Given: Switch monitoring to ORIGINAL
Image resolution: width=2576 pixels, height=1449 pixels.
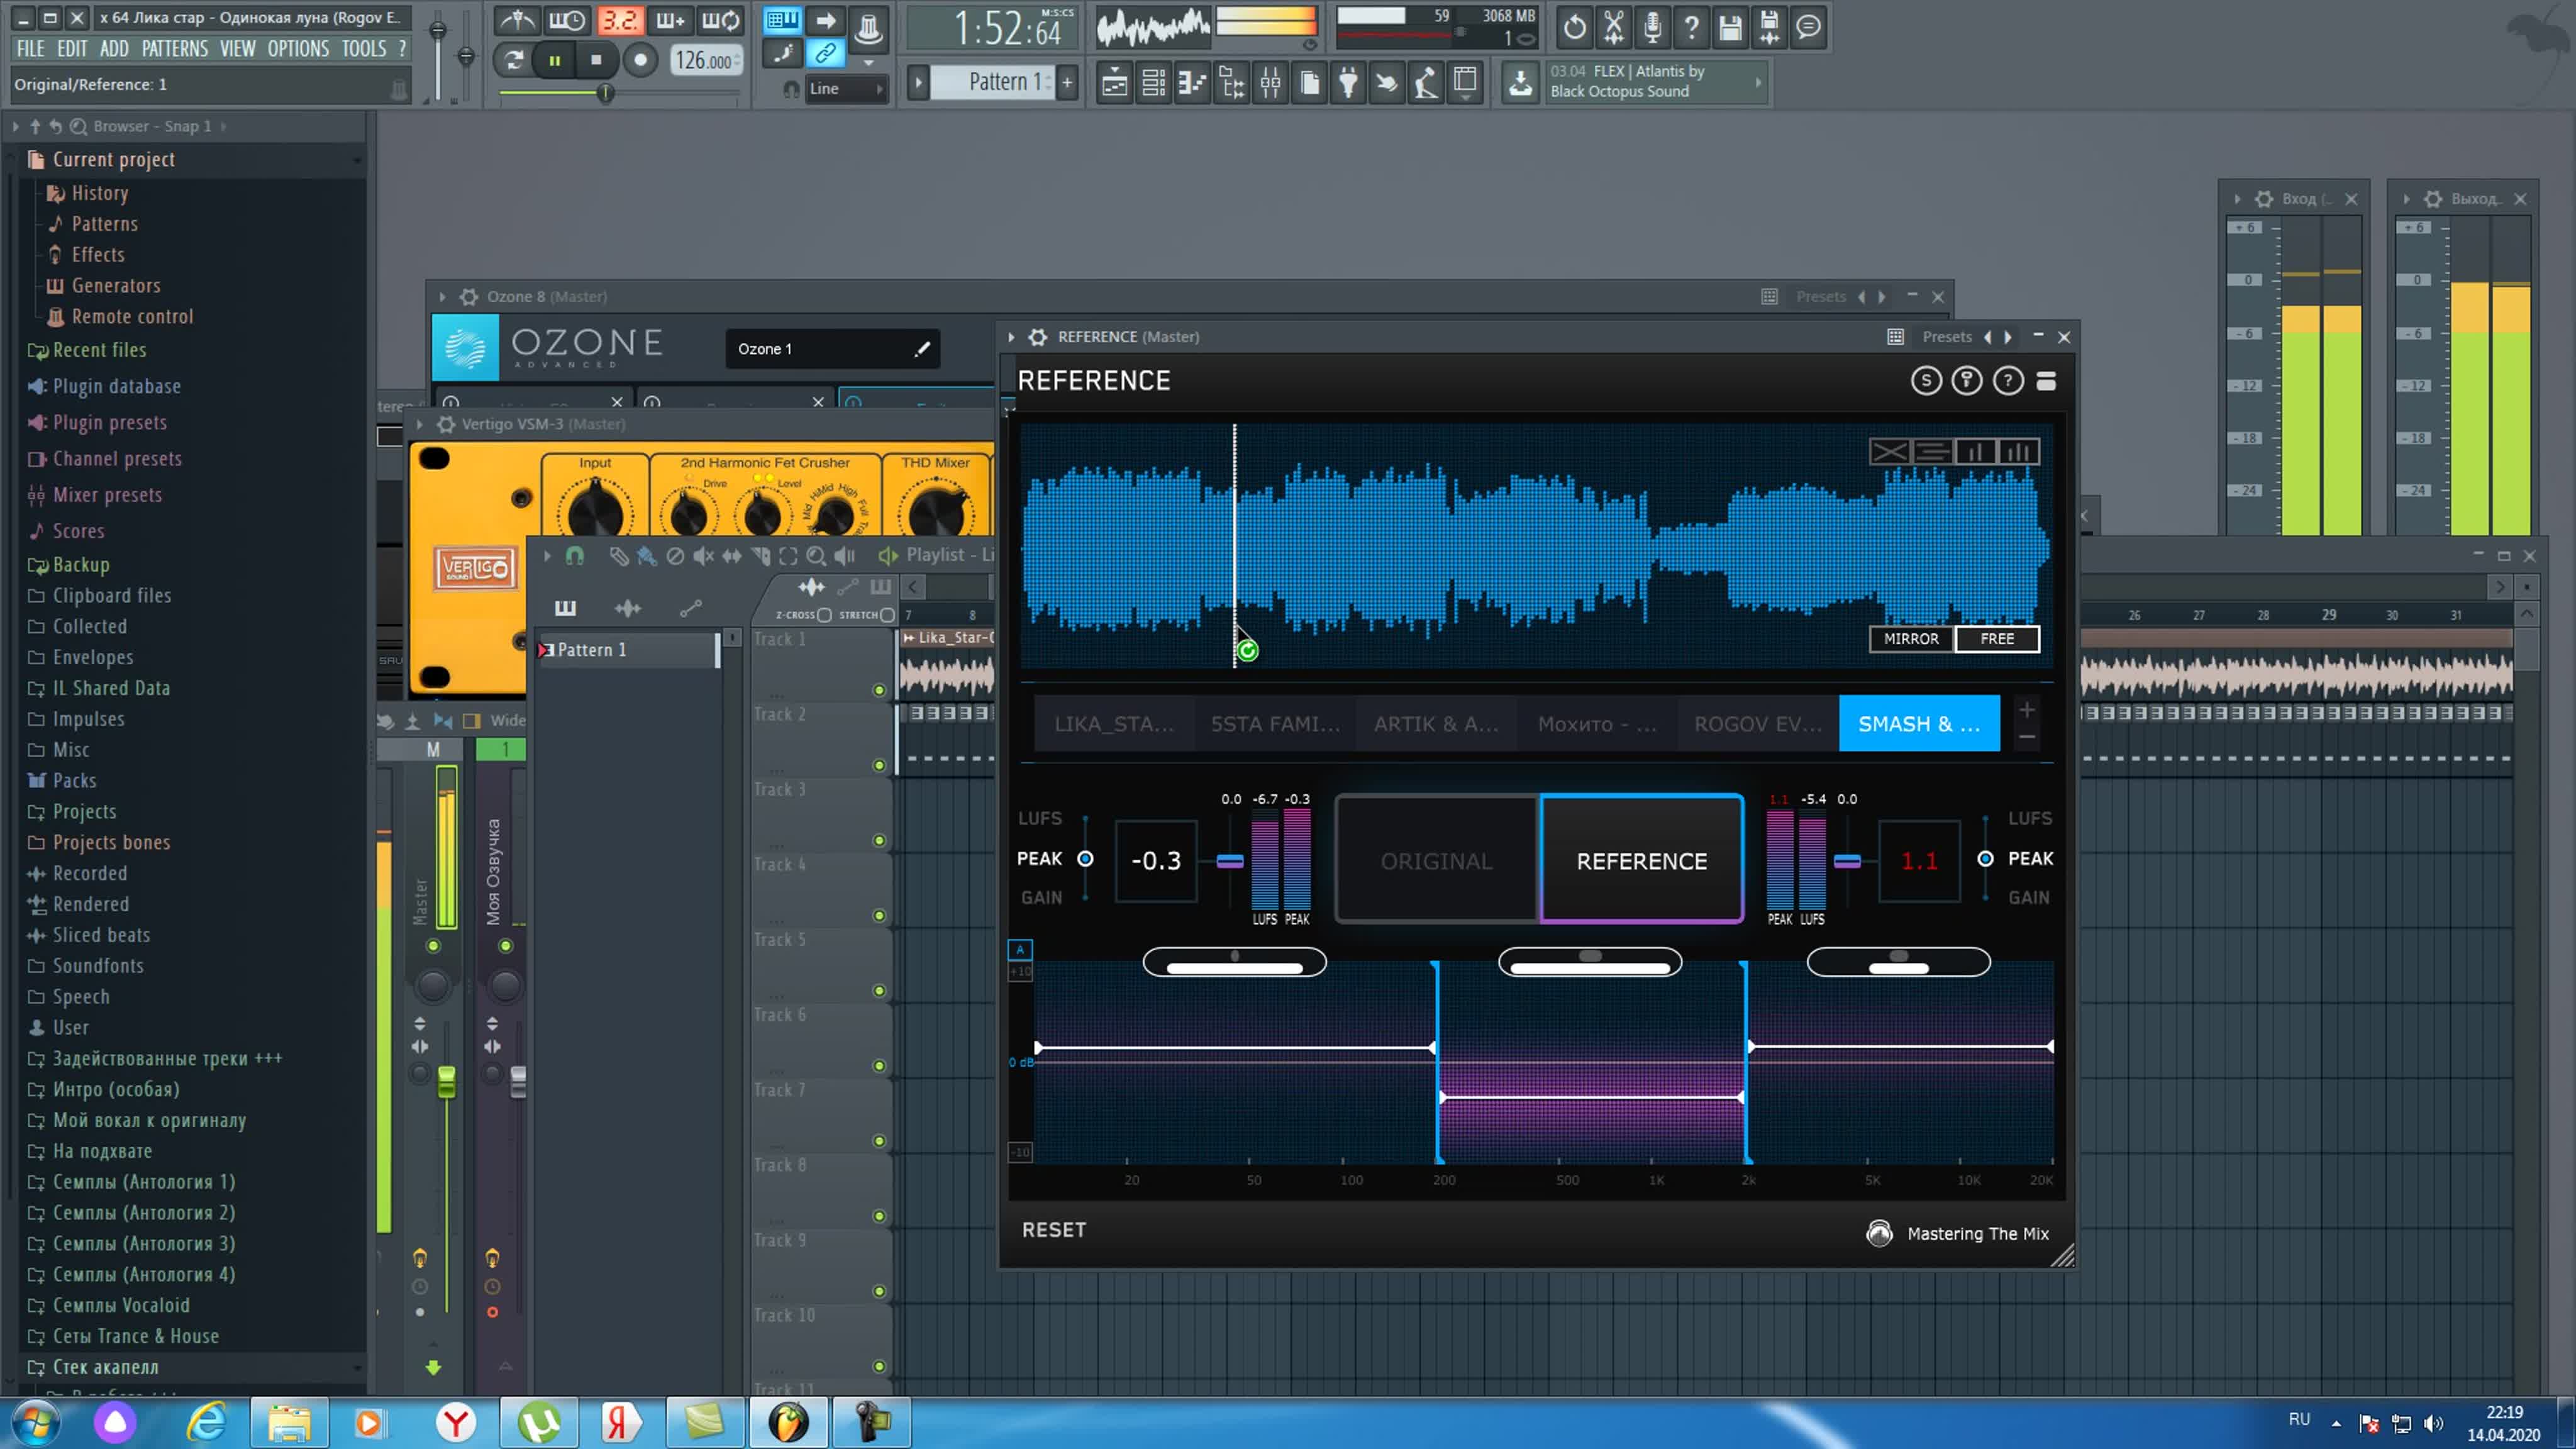Looking at the screenshot, I should click(1436, 861).
